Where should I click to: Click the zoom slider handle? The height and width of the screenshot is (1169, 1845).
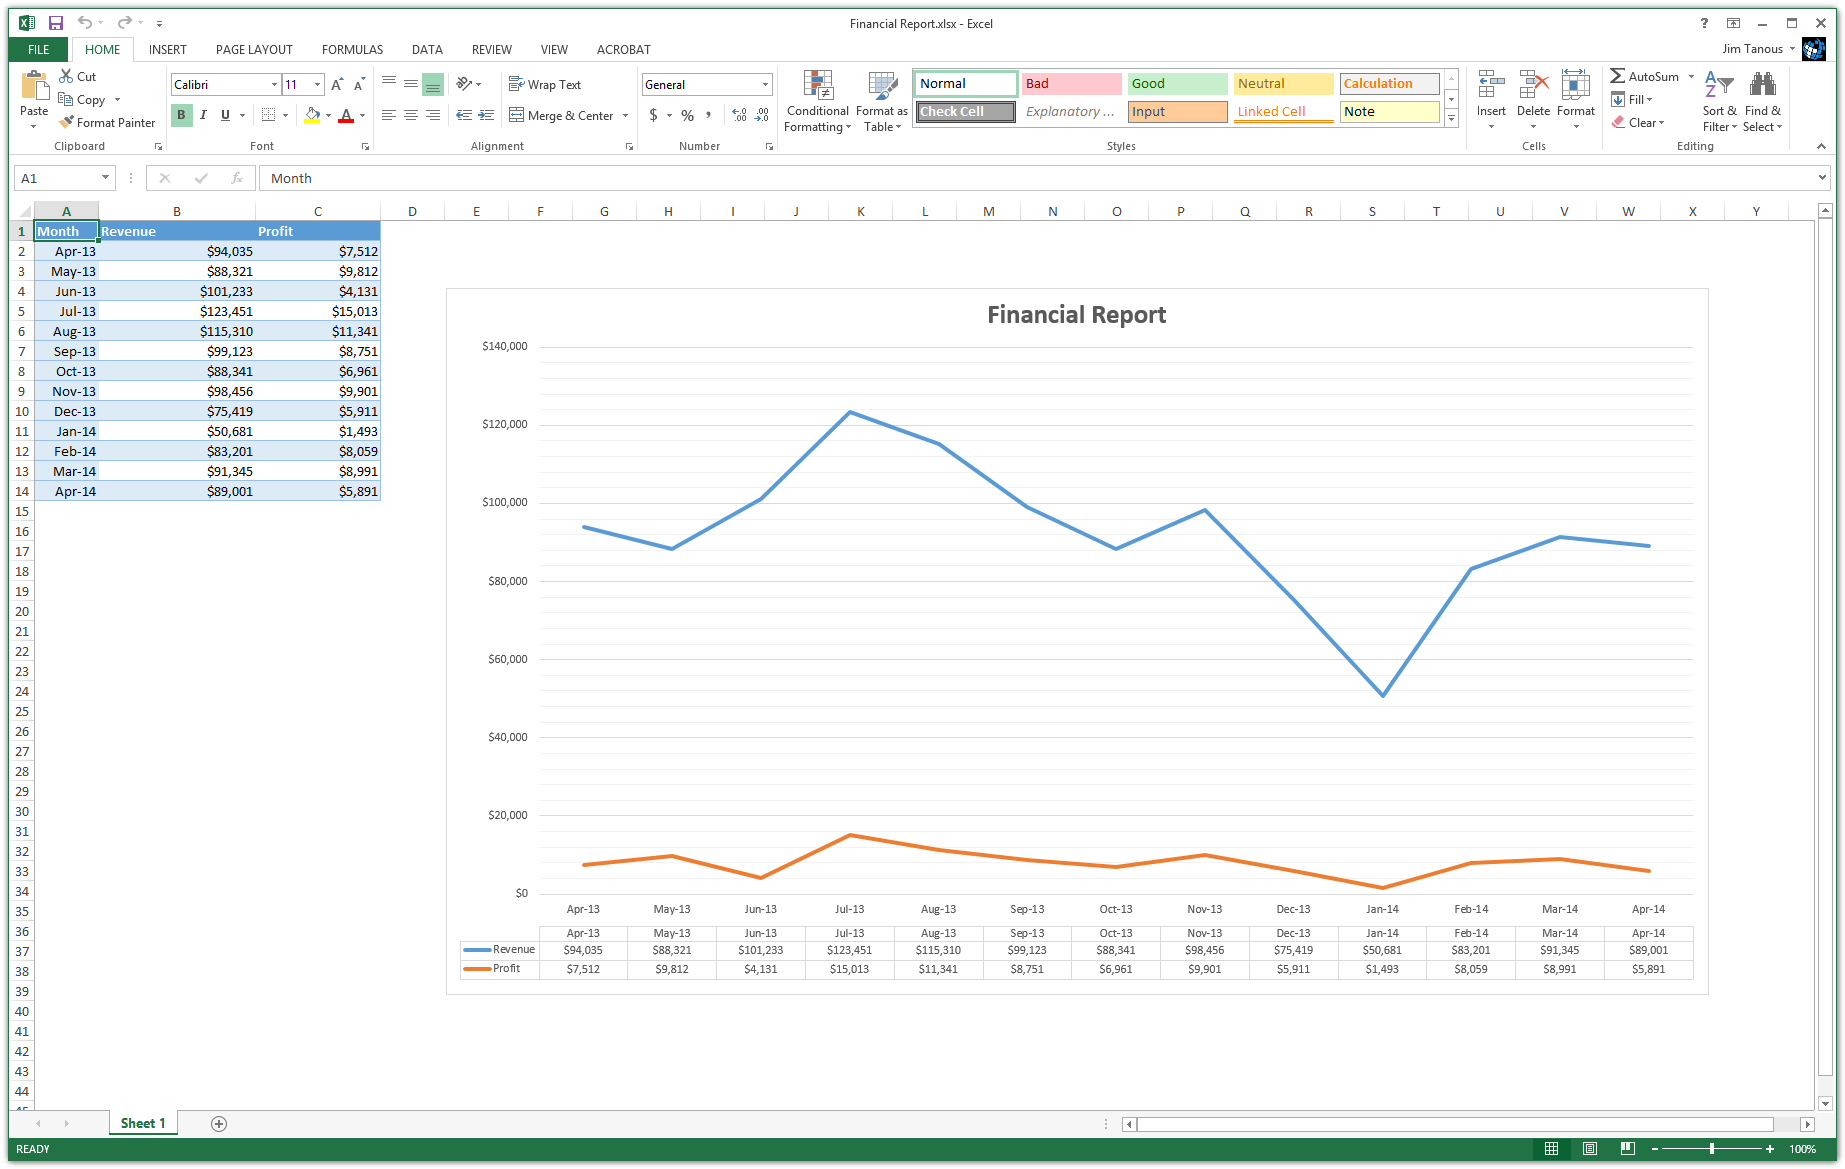coord(1712,1149)
